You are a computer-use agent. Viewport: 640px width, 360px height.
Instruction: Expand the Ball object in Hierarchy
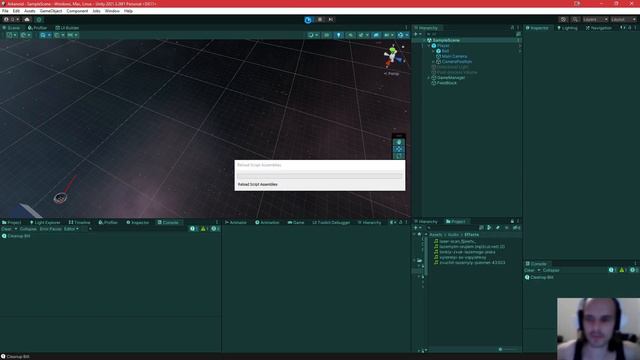click(433, 51)
